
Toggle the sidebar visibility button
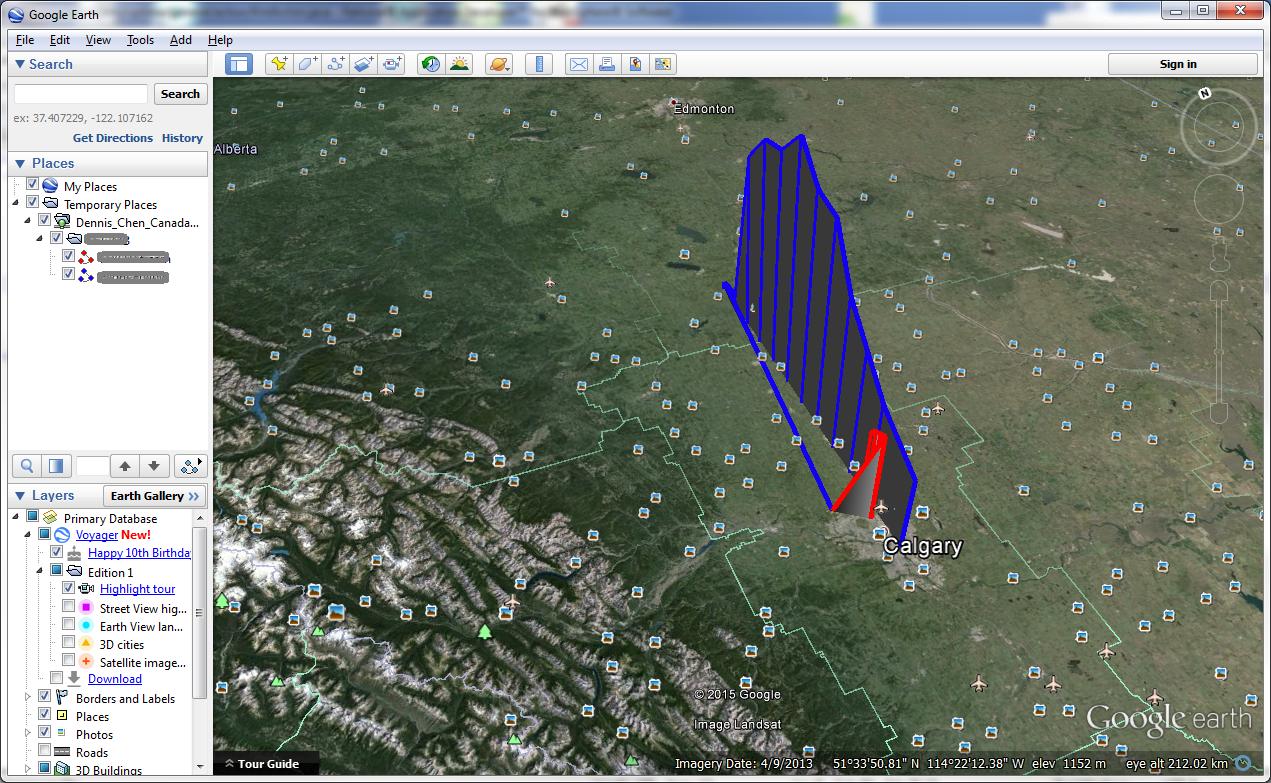(x=239, y=64)
